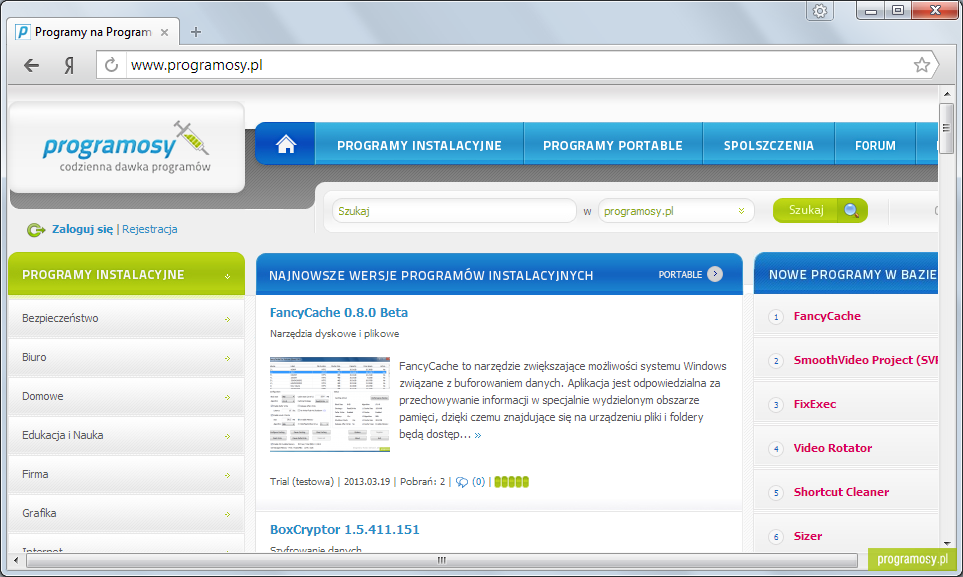Open the FORUM menu item
This screenshot has width=963, height=577.
[875, 146]
